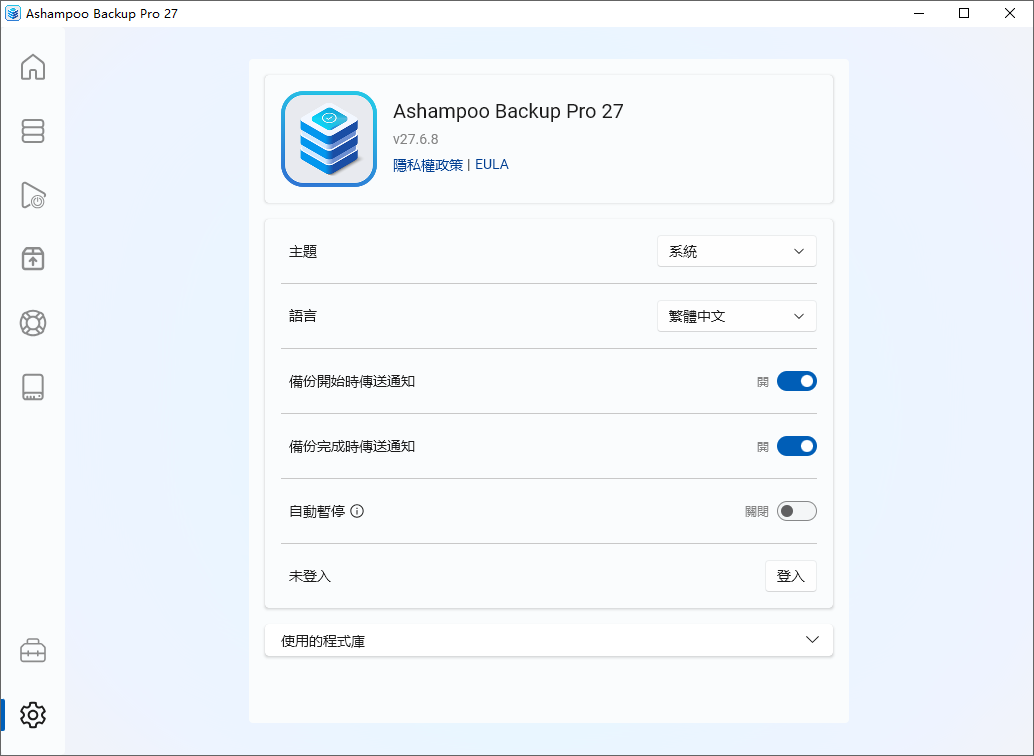This screenshot has width=1034, height=756.
Task: Enable the 自動暫停 toggle
Action: [x=797, y=511]
